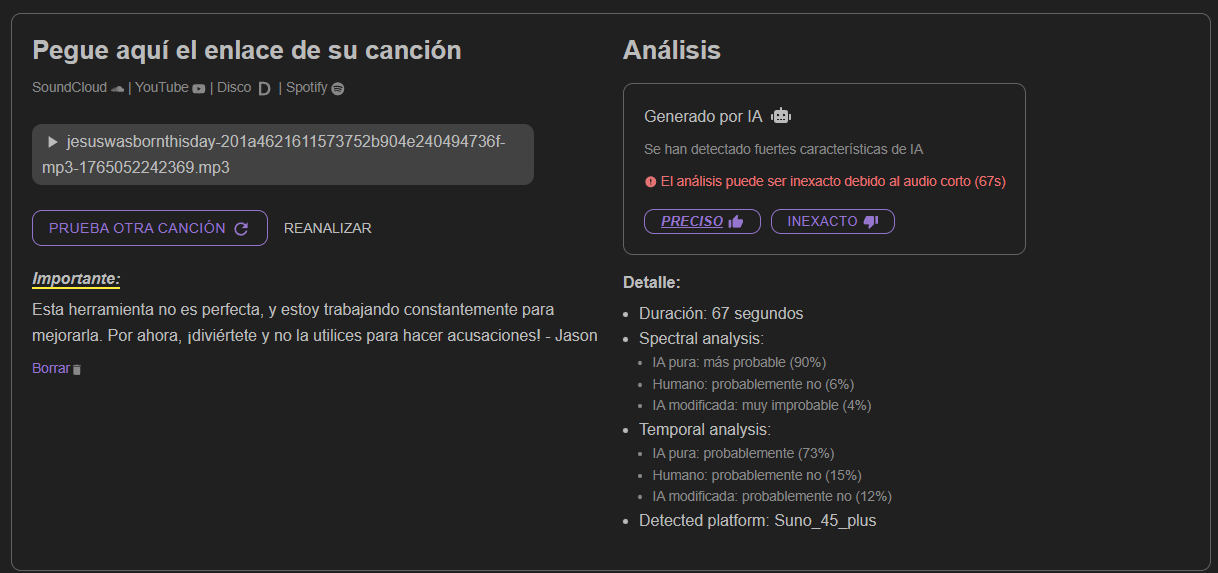The width and height of the screenshot is (1218, 573).
Task: Click the Detected platform Suno_45_plus entry
Action: click(757, 520)
